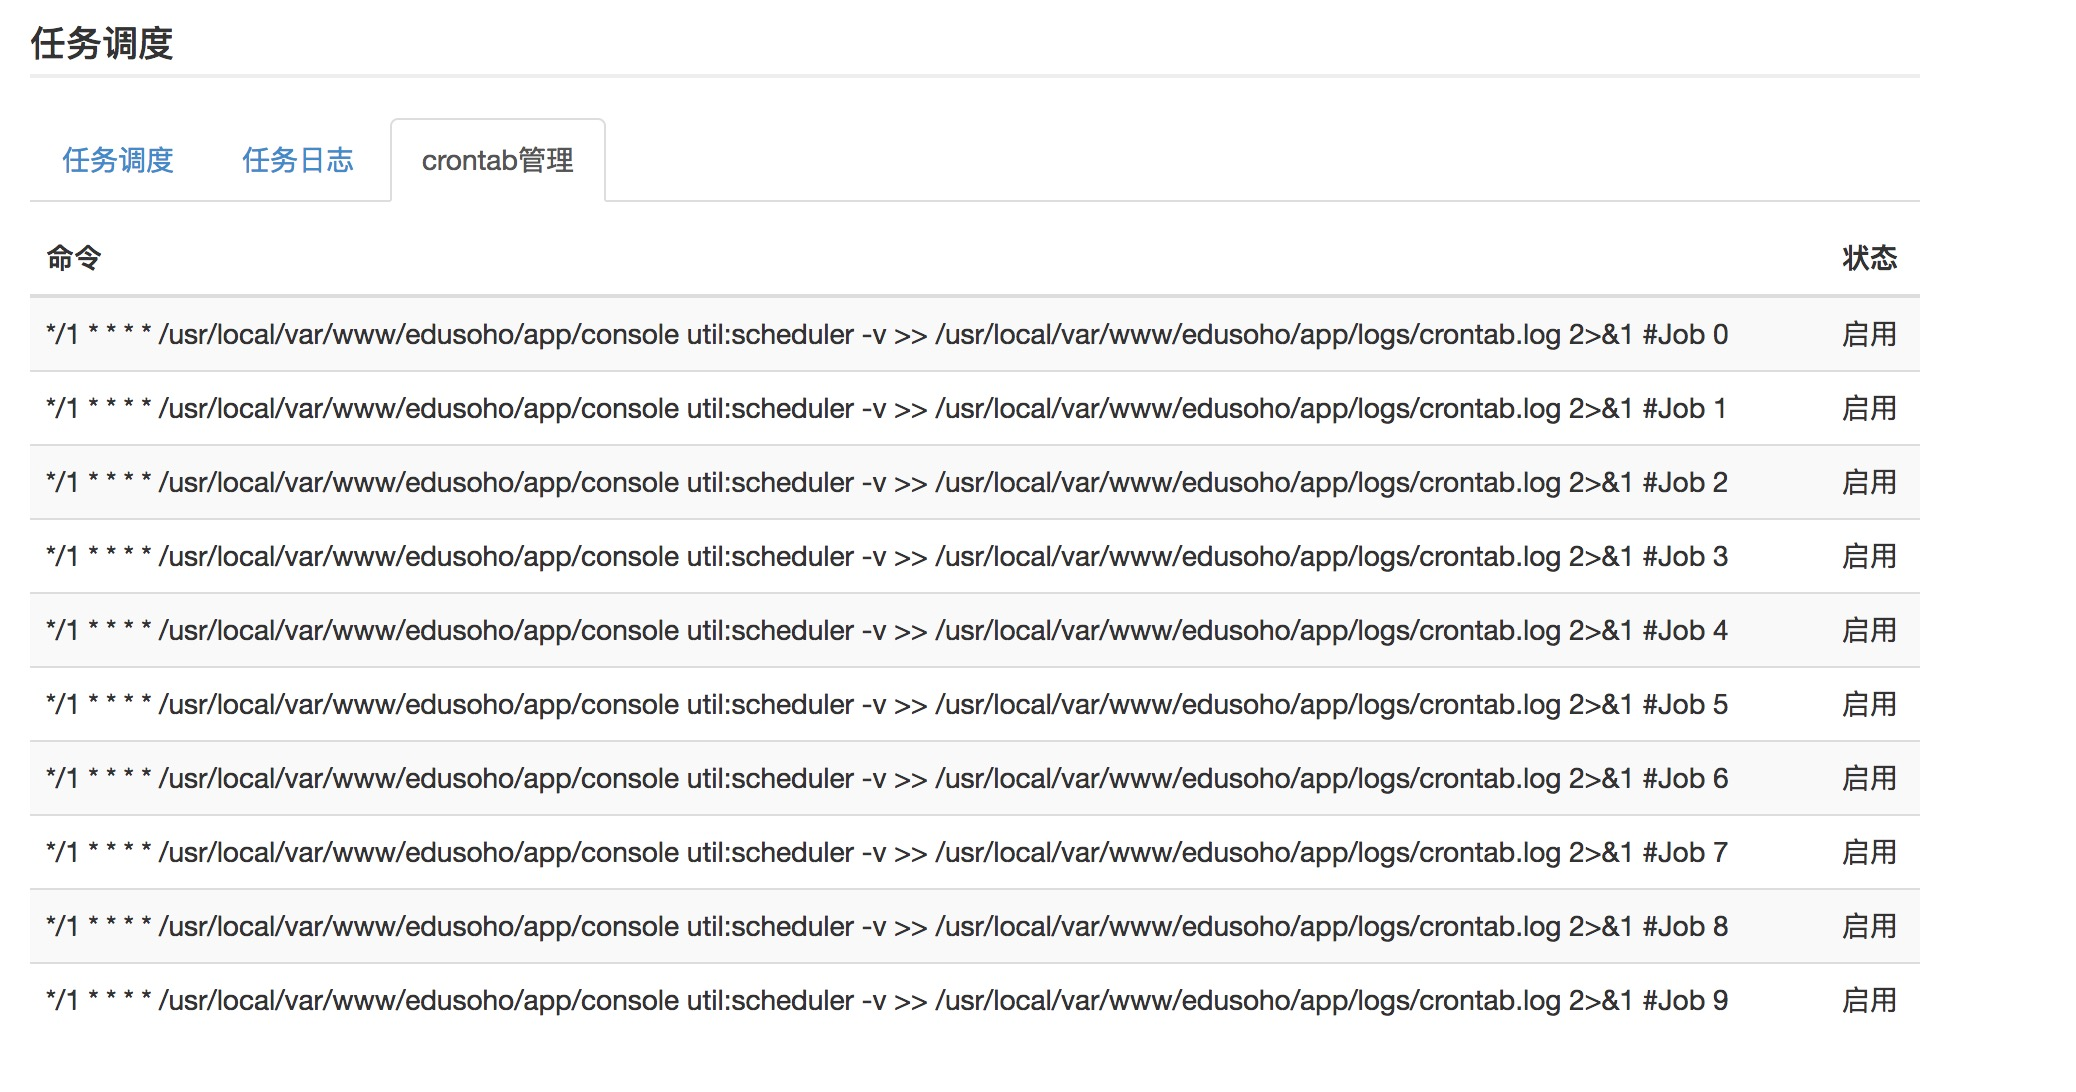Click the 启用 status in the Job 6 row
The height and width of the screenshot is (1092, 2076).
click(1869, 778)
